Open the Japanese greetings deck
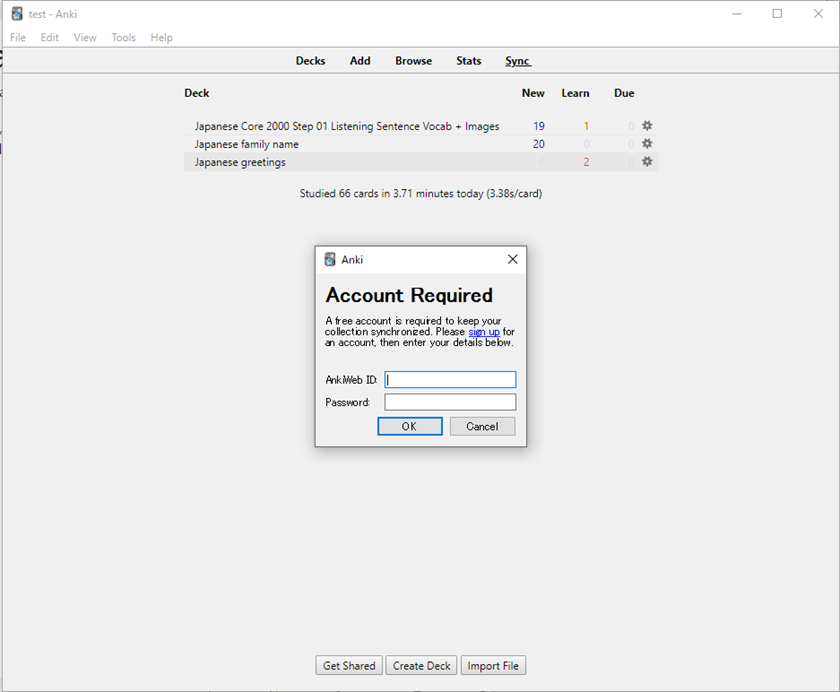 (x=240, y=162)
